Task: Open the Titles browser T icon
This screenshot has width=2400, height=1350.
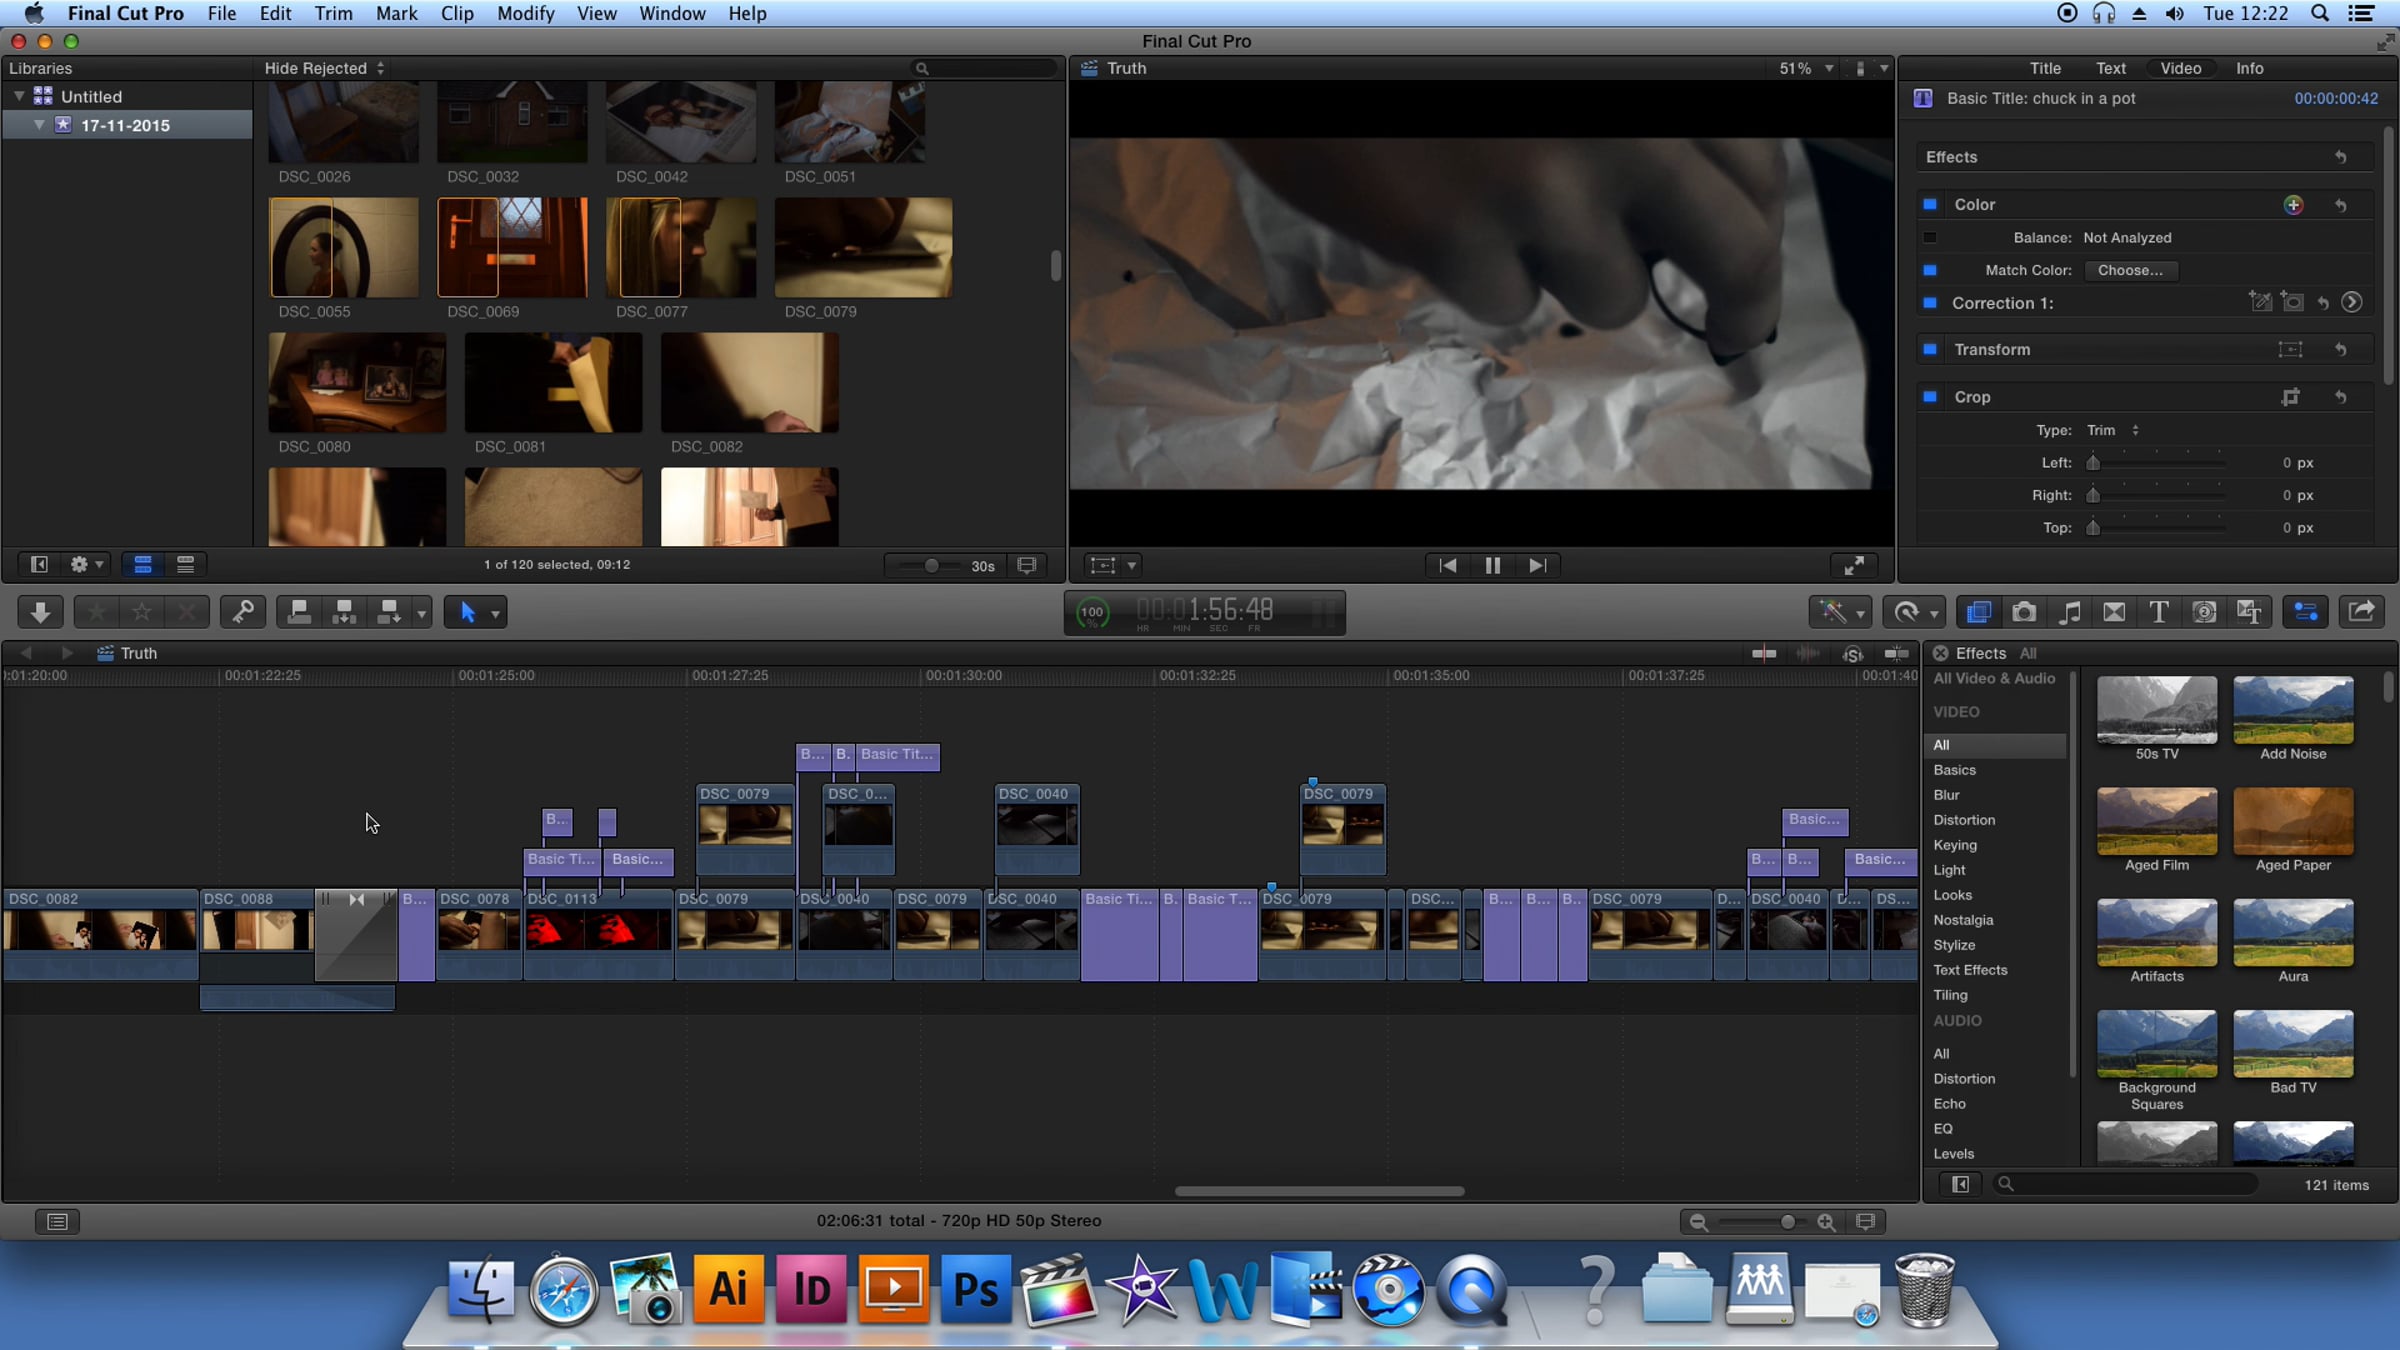Action: coord(2159,612)
